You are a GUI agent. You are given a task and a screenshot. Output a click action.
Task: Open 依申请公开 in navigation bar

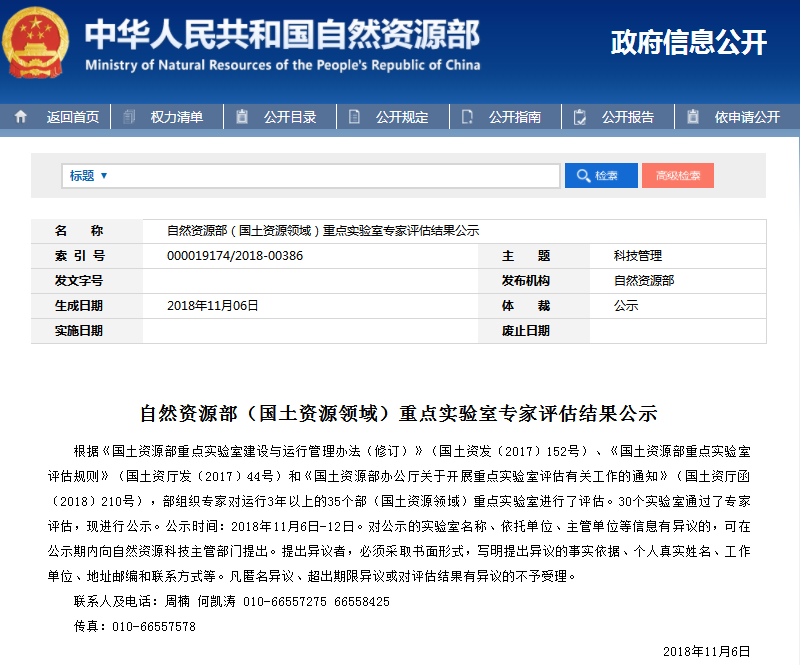[x=747, y=117]
